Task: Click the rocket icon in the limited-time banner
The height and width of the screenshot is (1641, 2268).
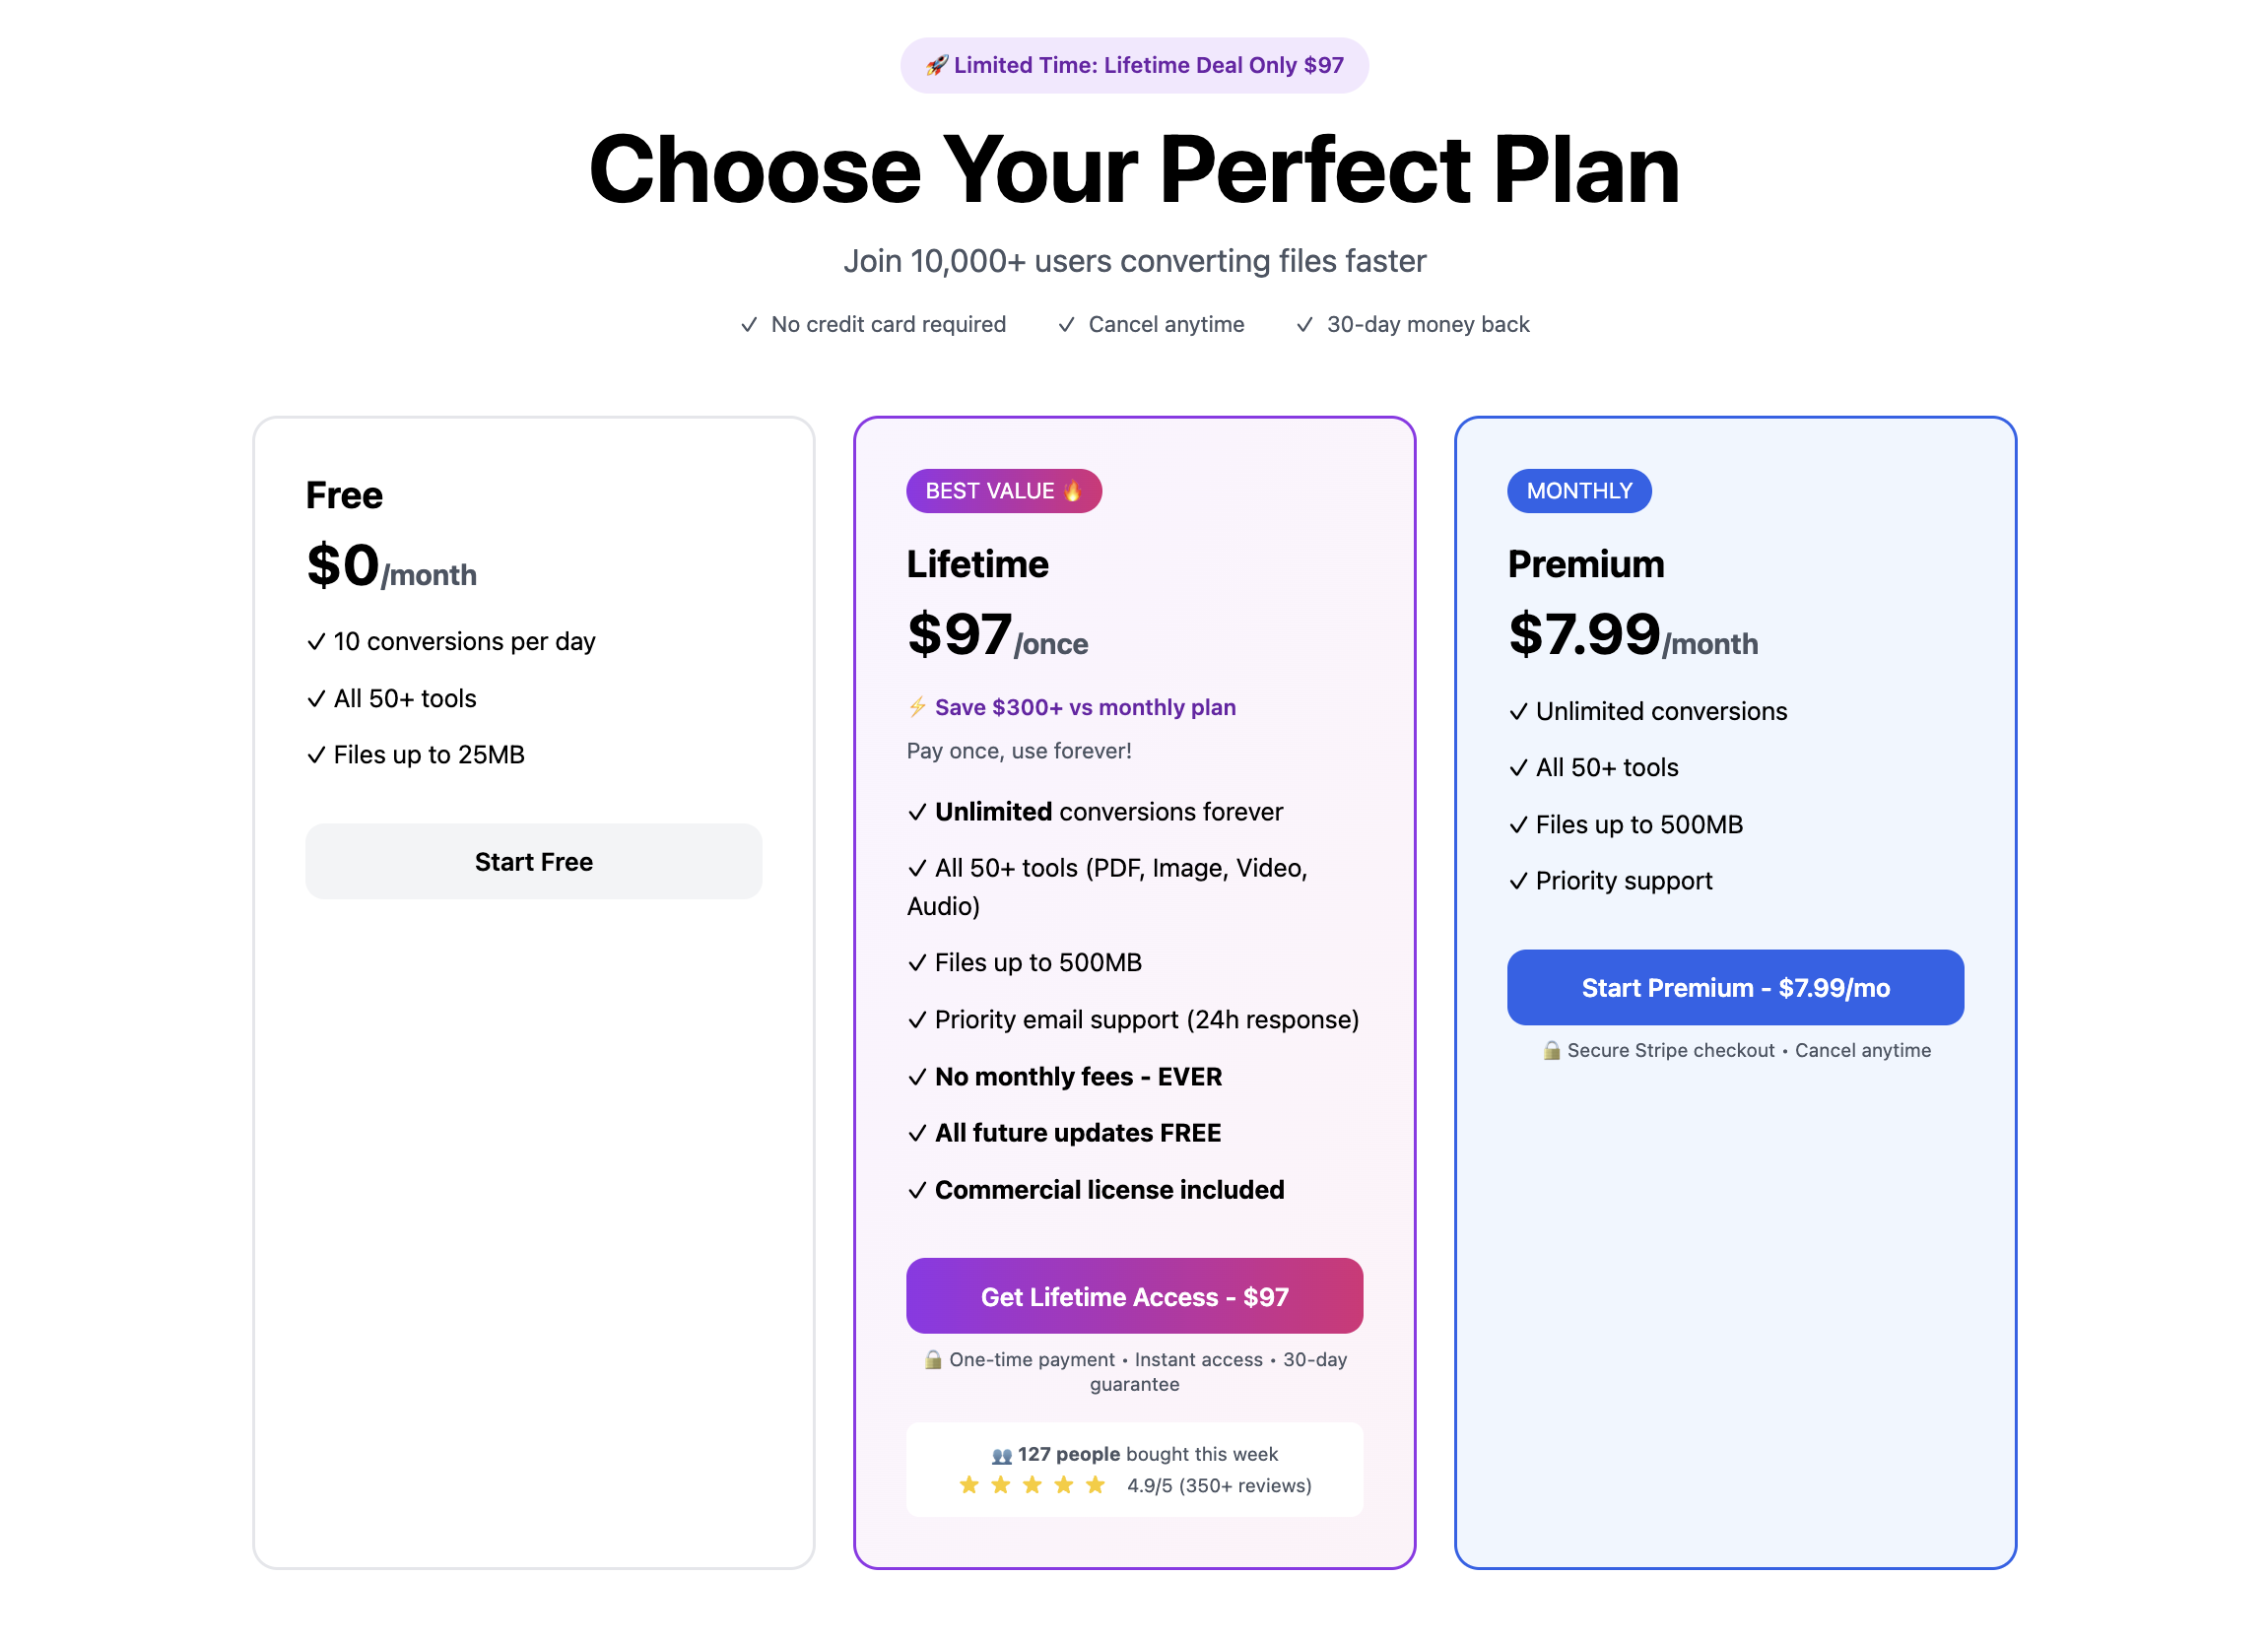Action: click(936, 65)
